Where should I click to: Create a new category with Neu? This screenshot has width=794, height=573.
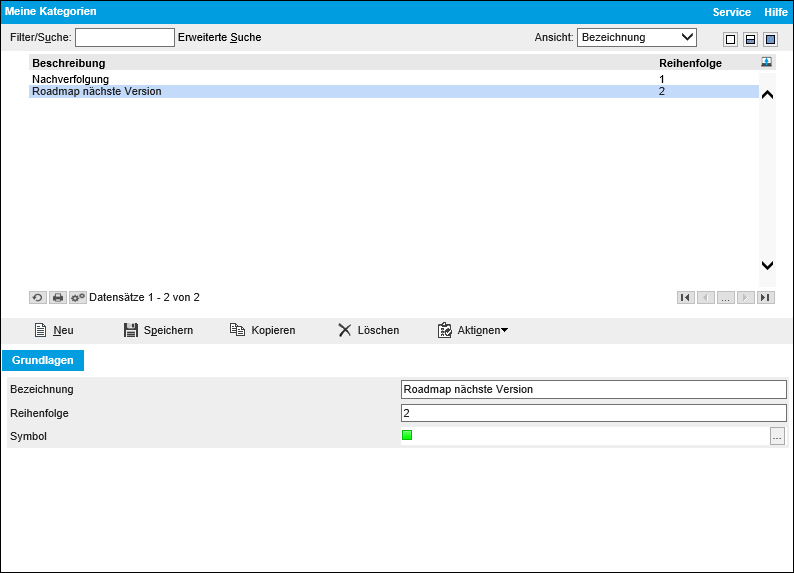(54, 330)
